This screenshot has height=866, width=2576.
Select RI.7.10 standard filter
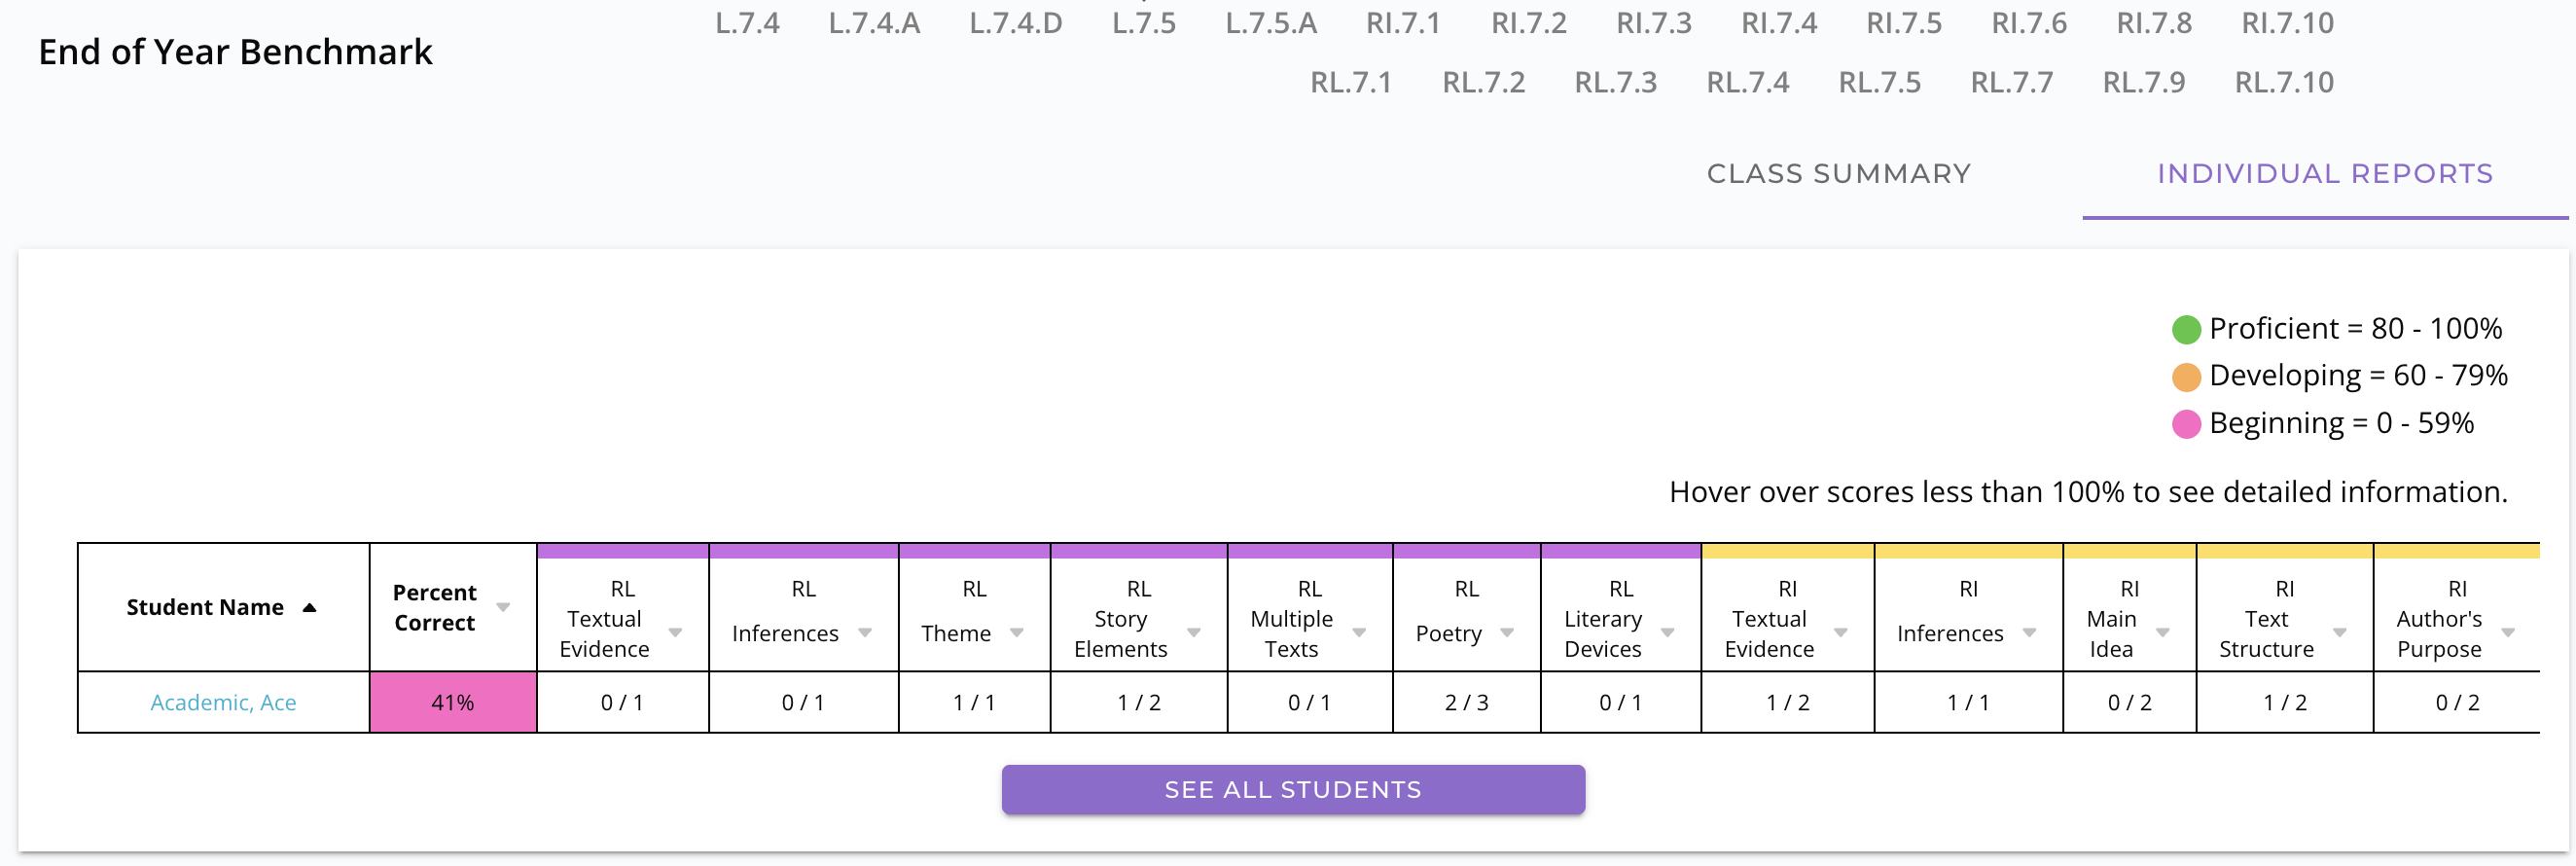[2287, 23]
